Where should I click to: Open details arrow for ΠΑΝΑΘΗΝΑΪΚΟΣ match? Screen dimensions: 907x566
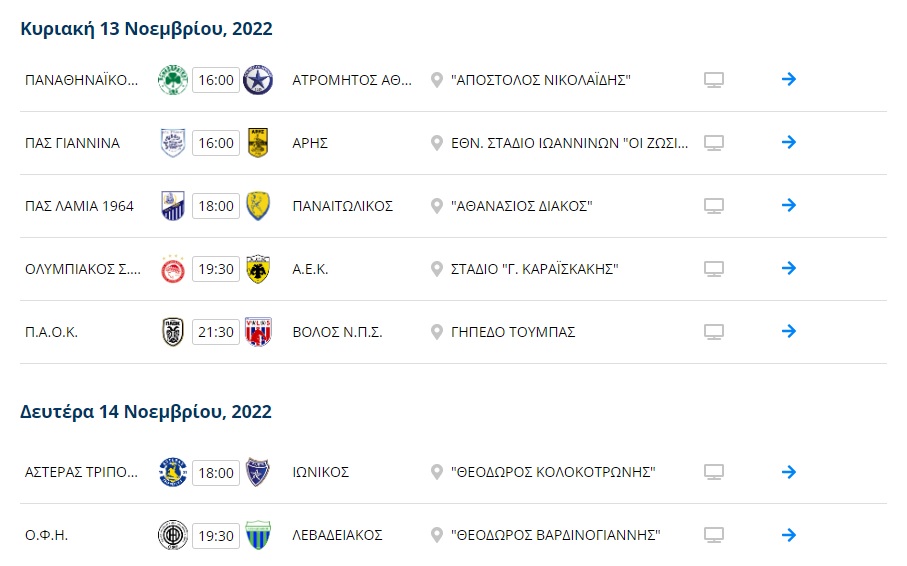789,79
